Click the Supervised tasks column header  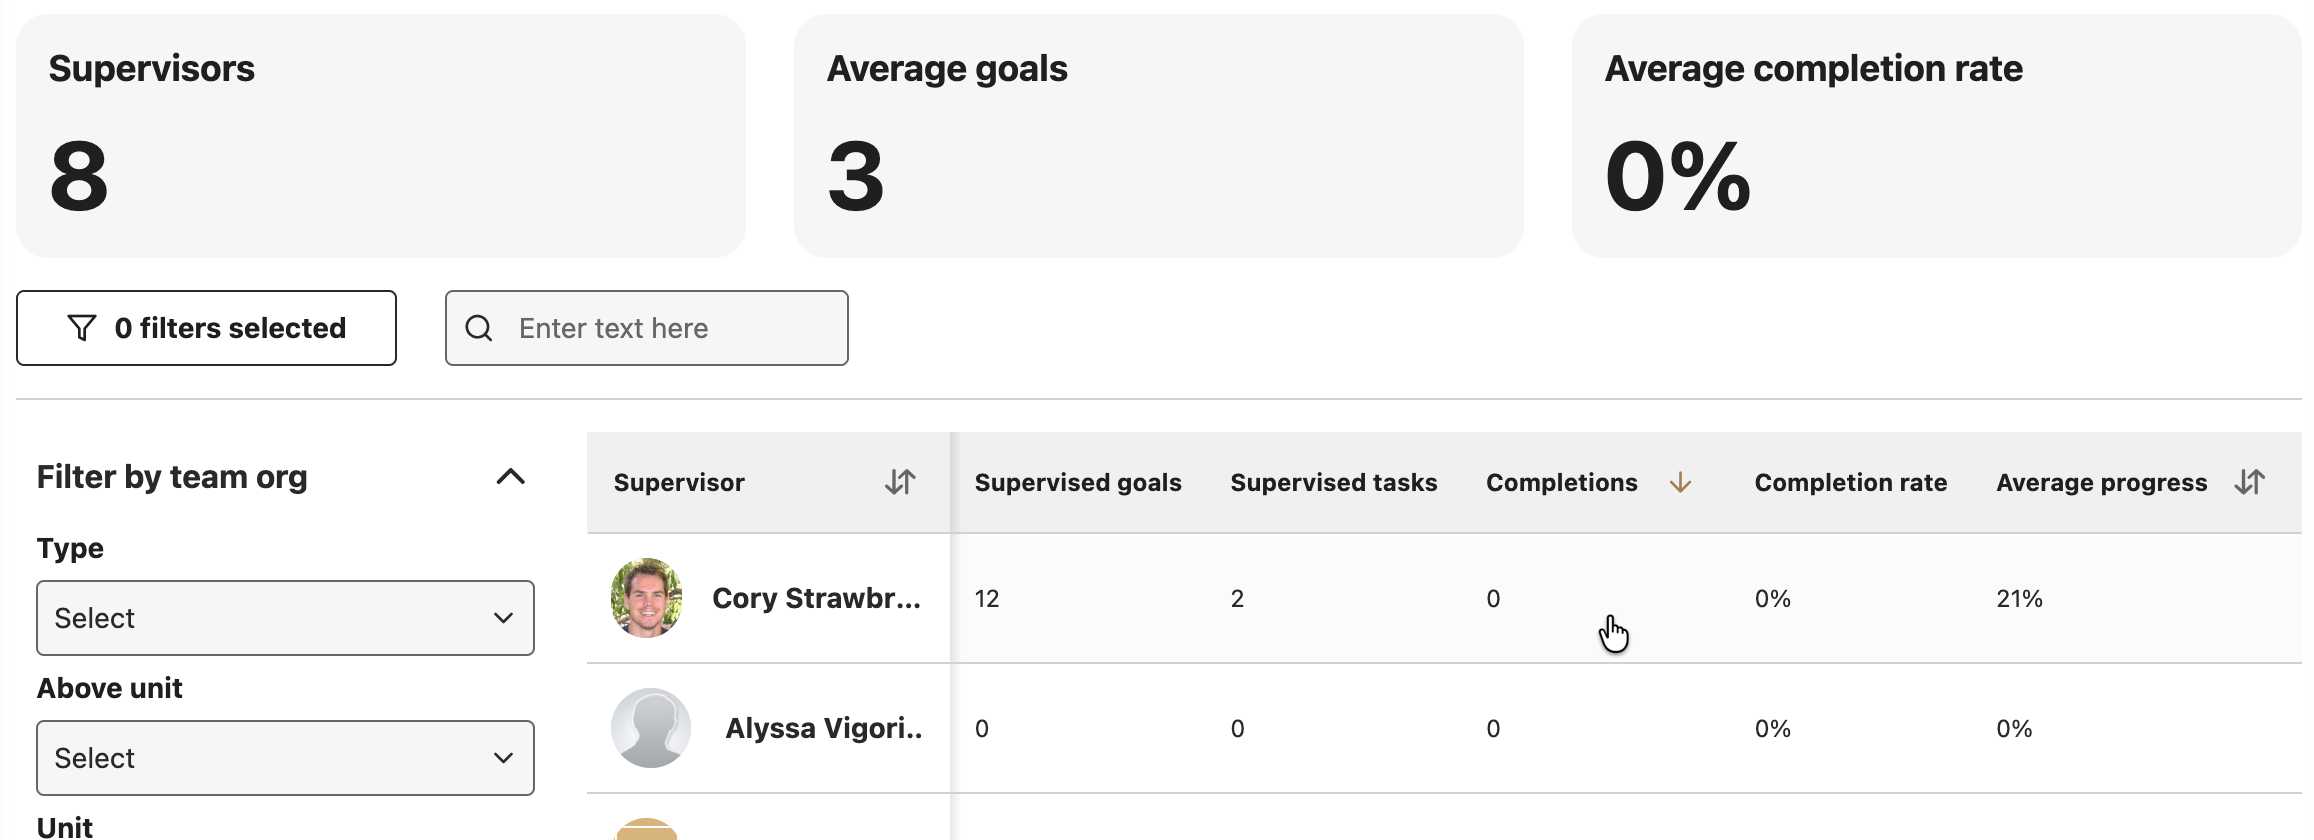(1334, 482)
